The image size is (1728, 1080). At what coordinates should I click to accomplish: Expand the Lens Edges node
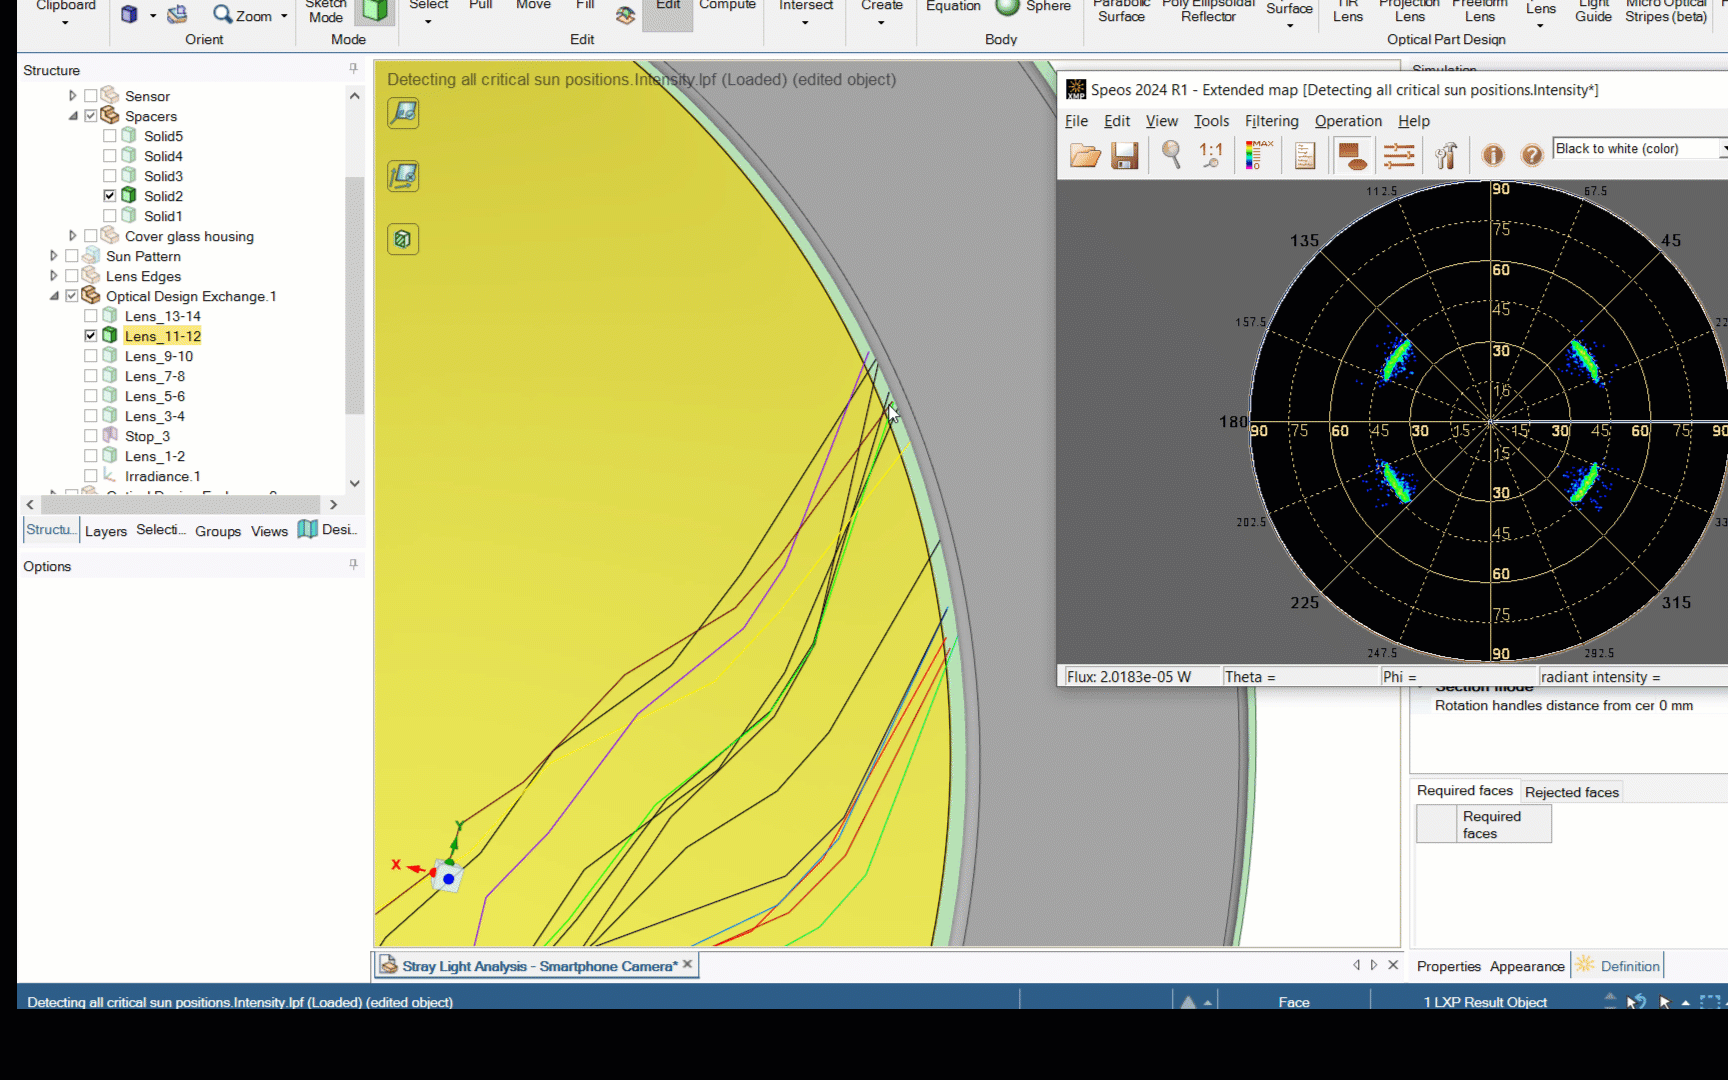click(x=53, y=276)
